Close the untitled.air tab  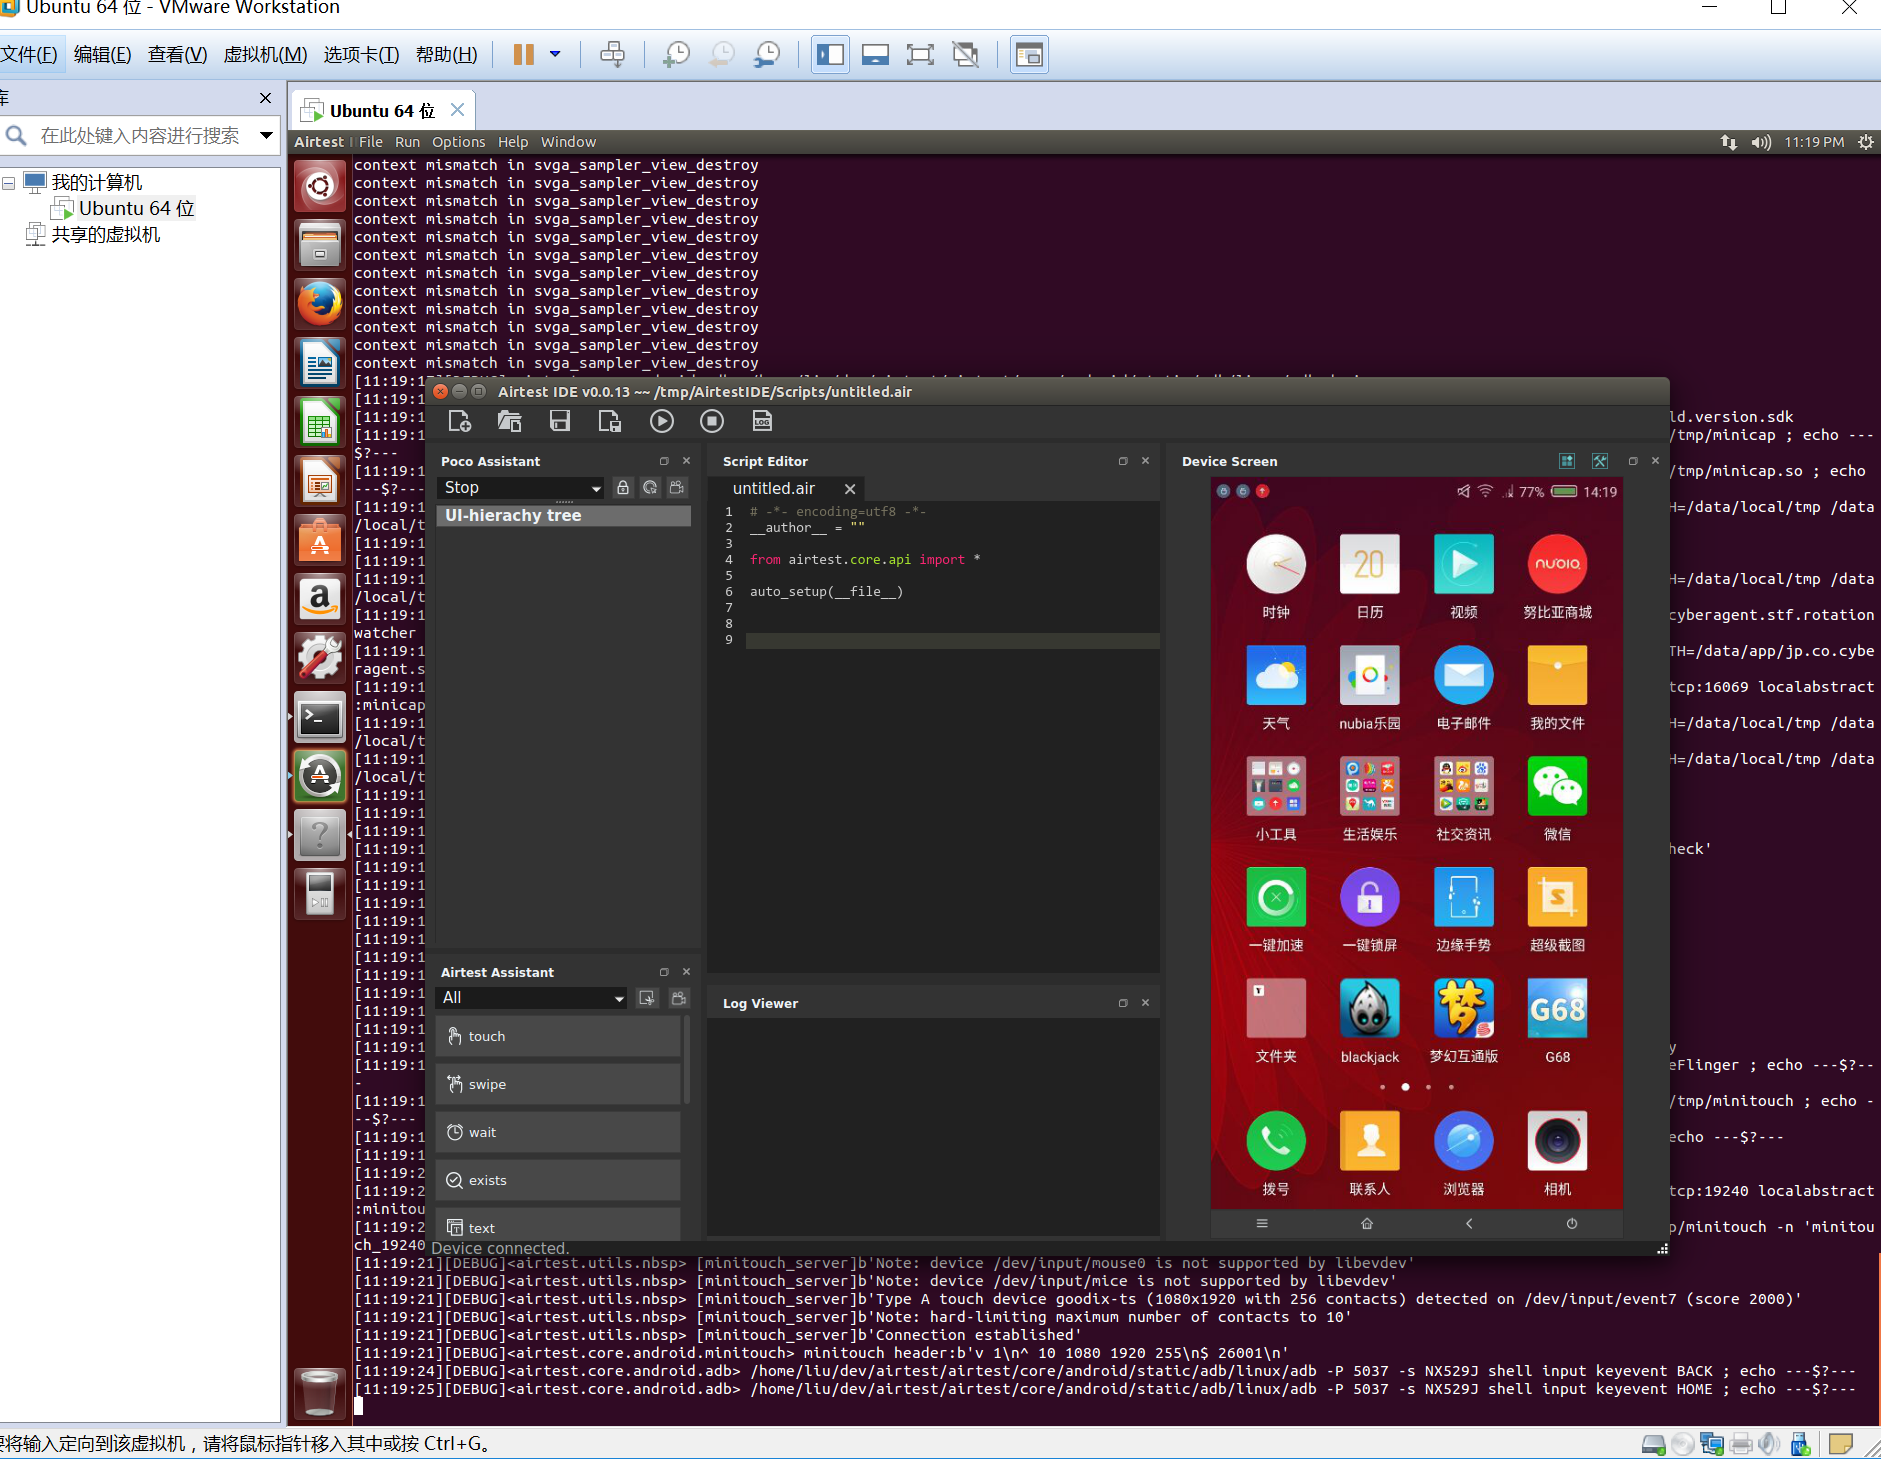pos(850,489)
